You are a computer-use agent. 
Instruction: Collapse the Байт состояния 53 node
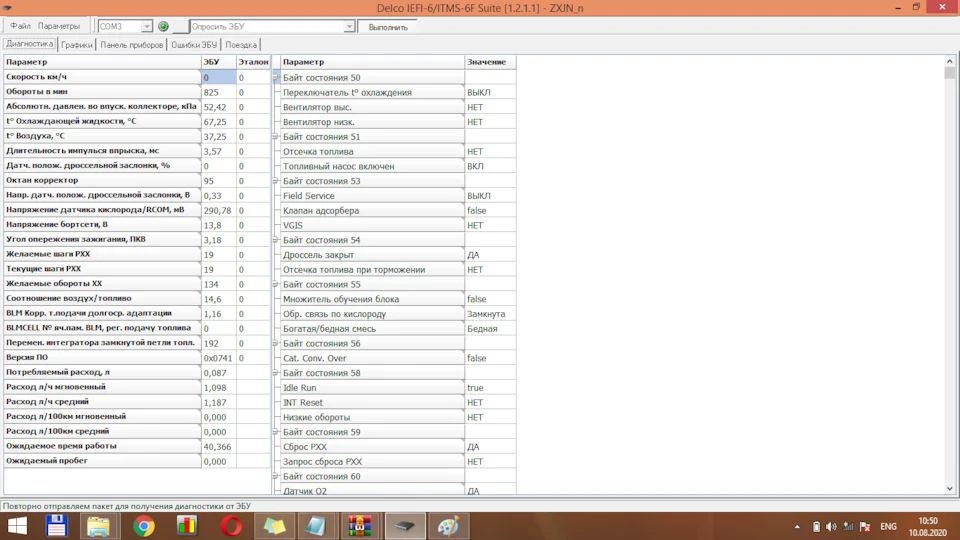(x=275, y=181)
